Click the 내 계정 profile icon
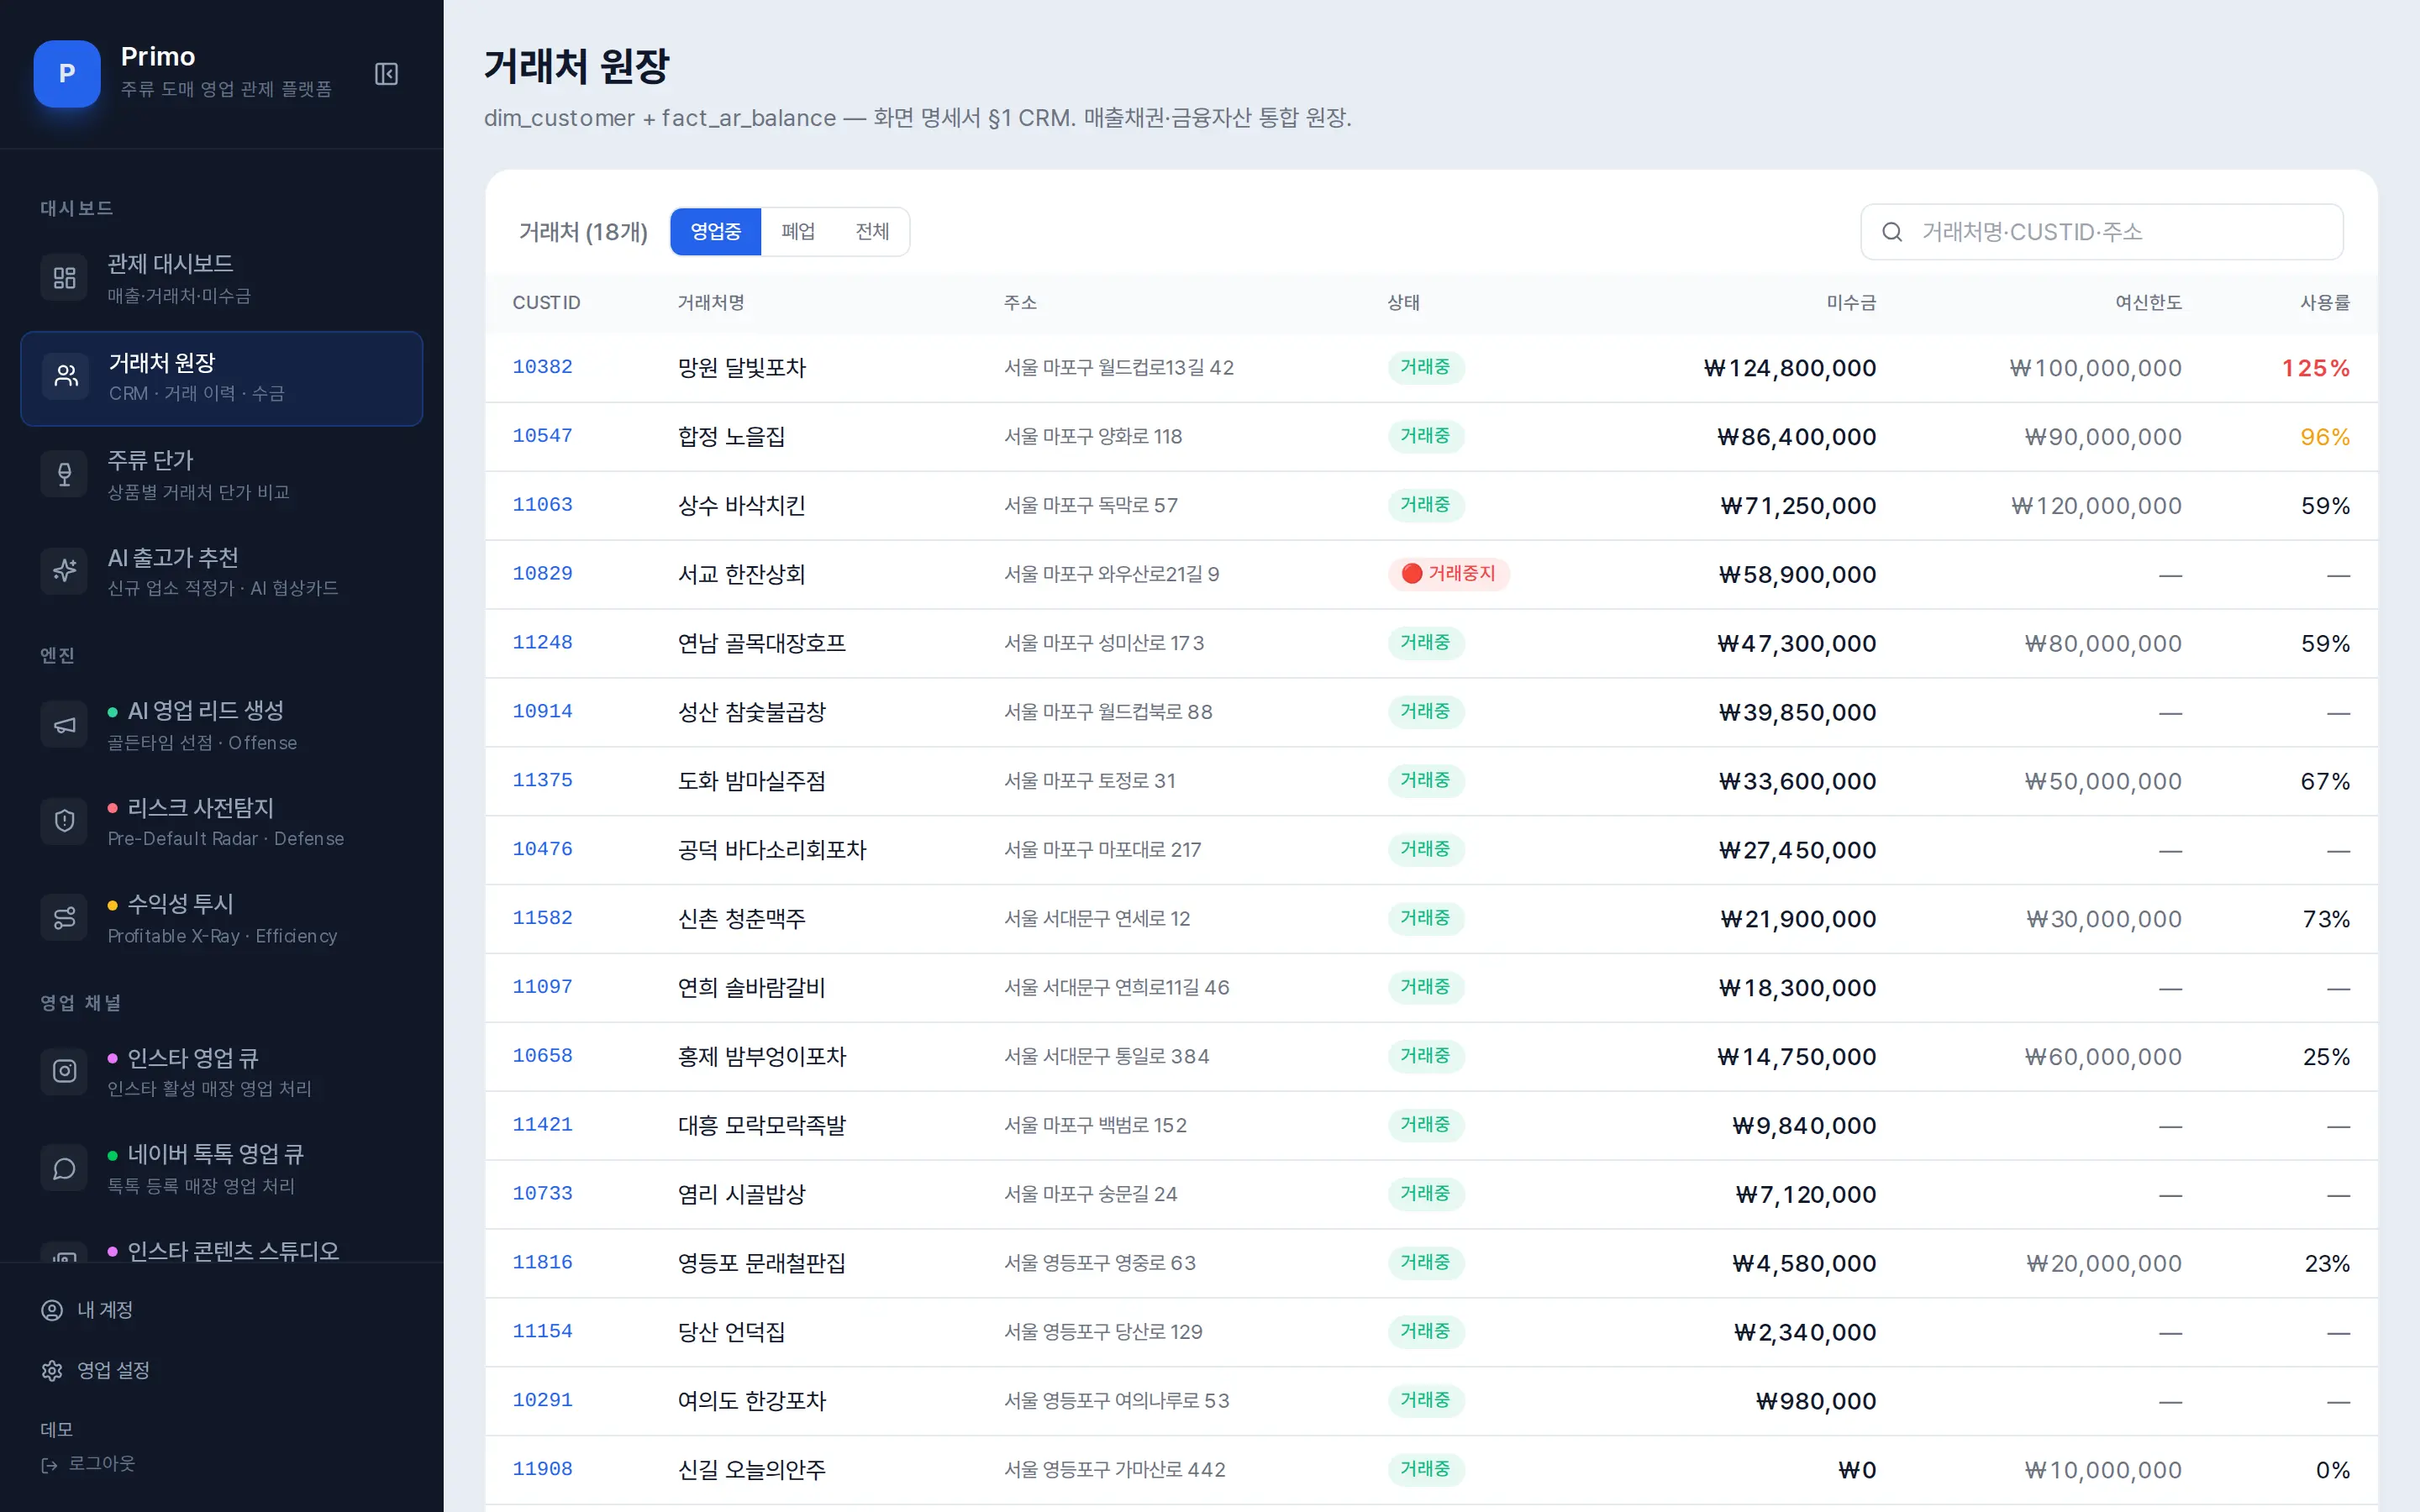The height and width of the screenshot is (1512, 2420). coord(52,1310)
